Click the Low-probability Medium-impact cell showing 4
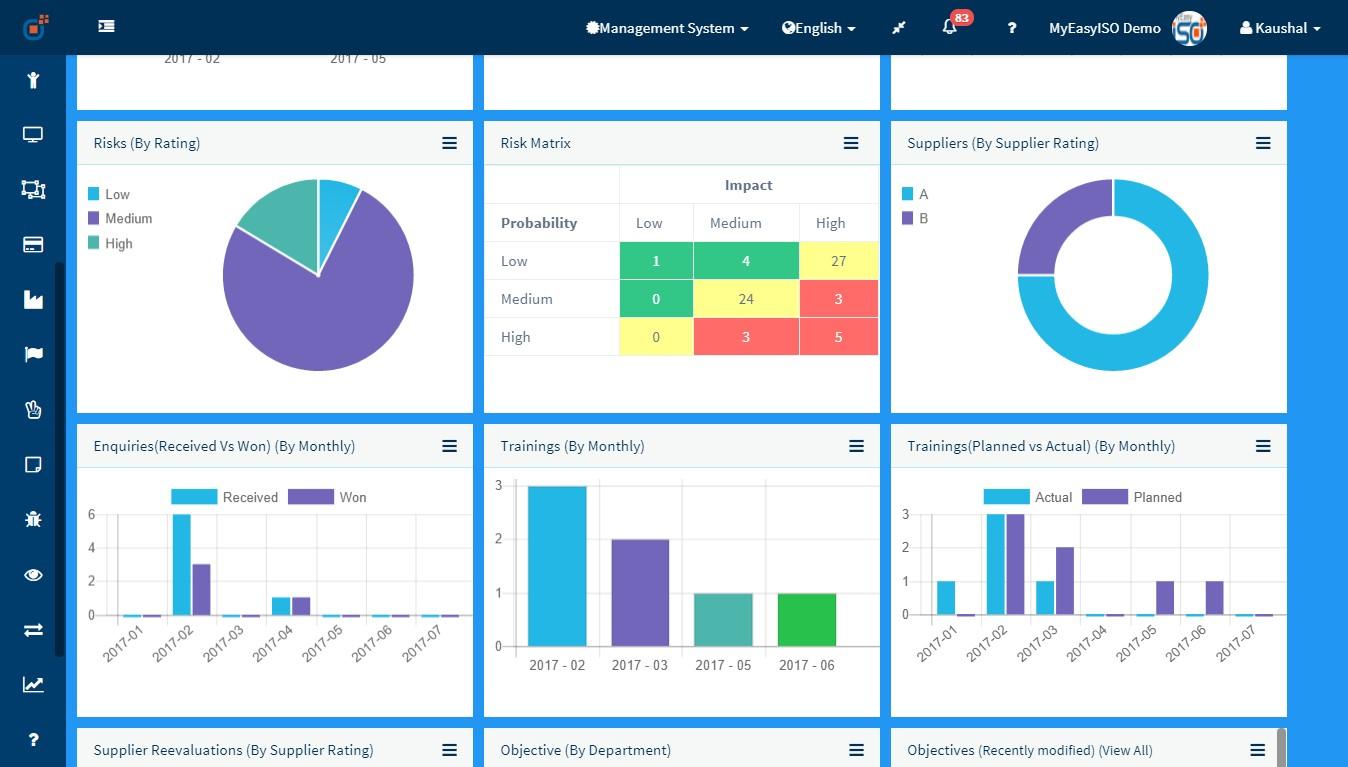The image size is (1348, 767). 746,261
